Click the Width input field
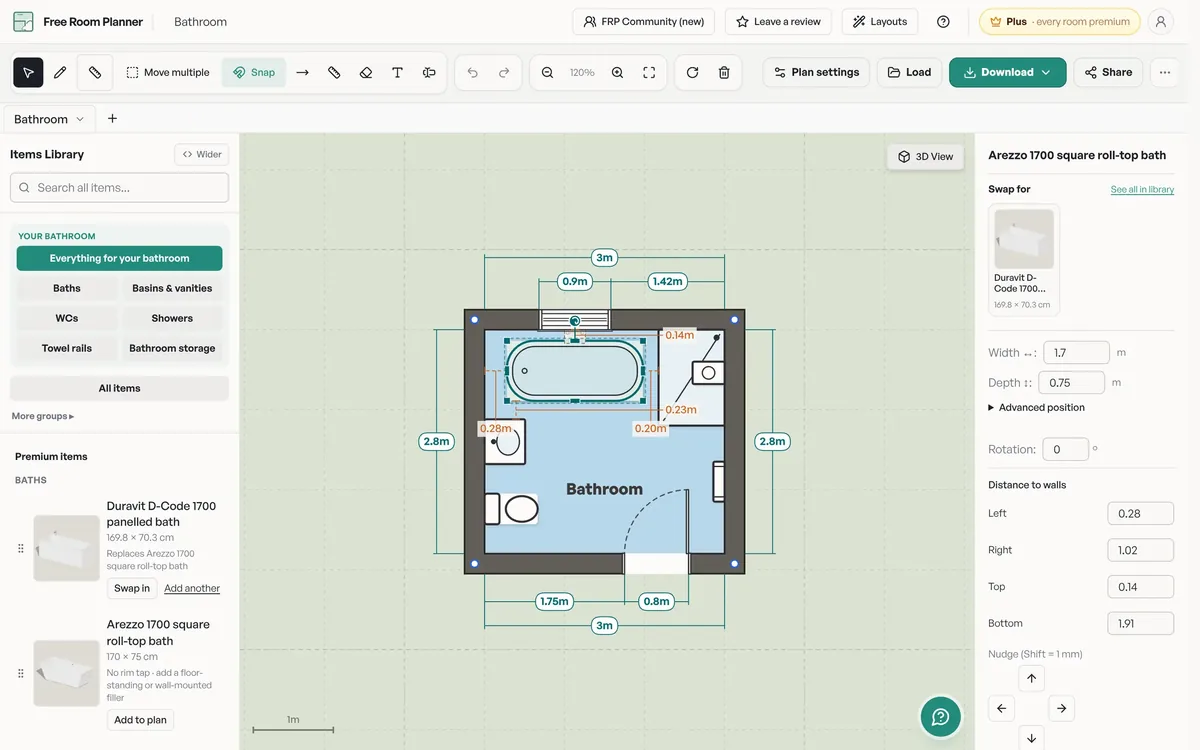Screen dimensions: 1200x750 [1076, 352]
